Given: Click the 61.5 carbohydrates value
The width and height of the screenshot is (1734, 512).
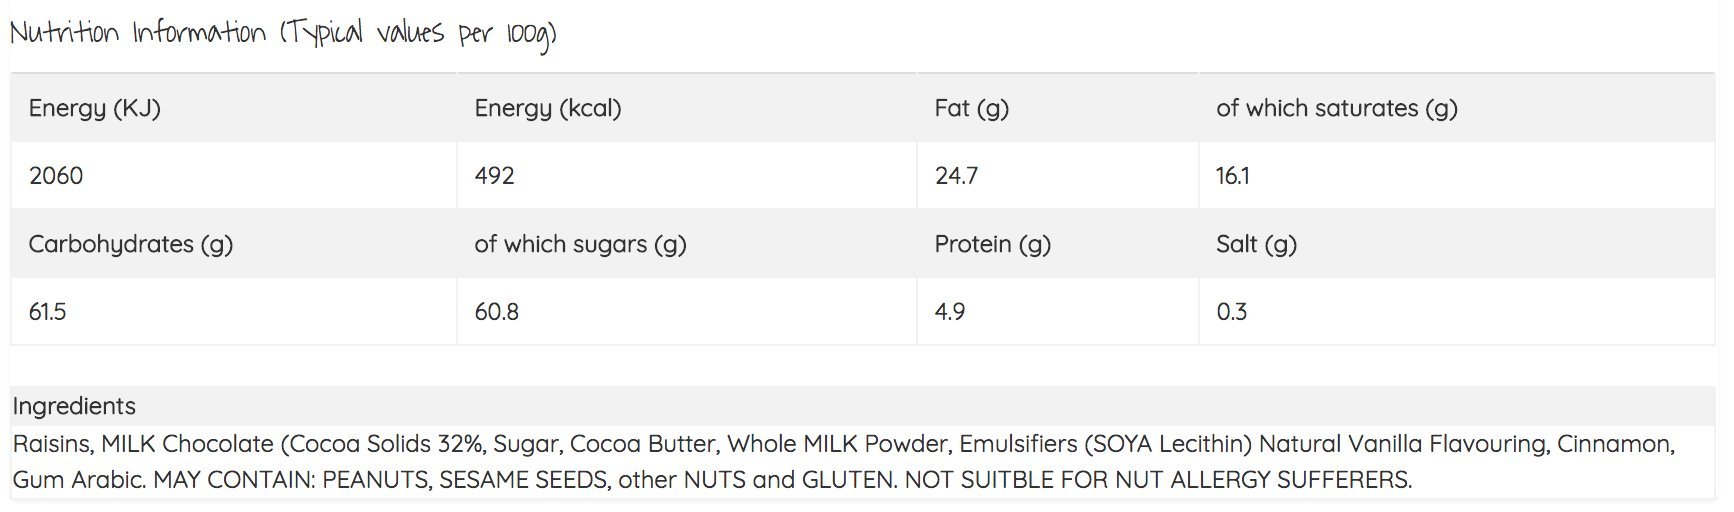Looking at the screenshot, I should (x=47, y=312).
